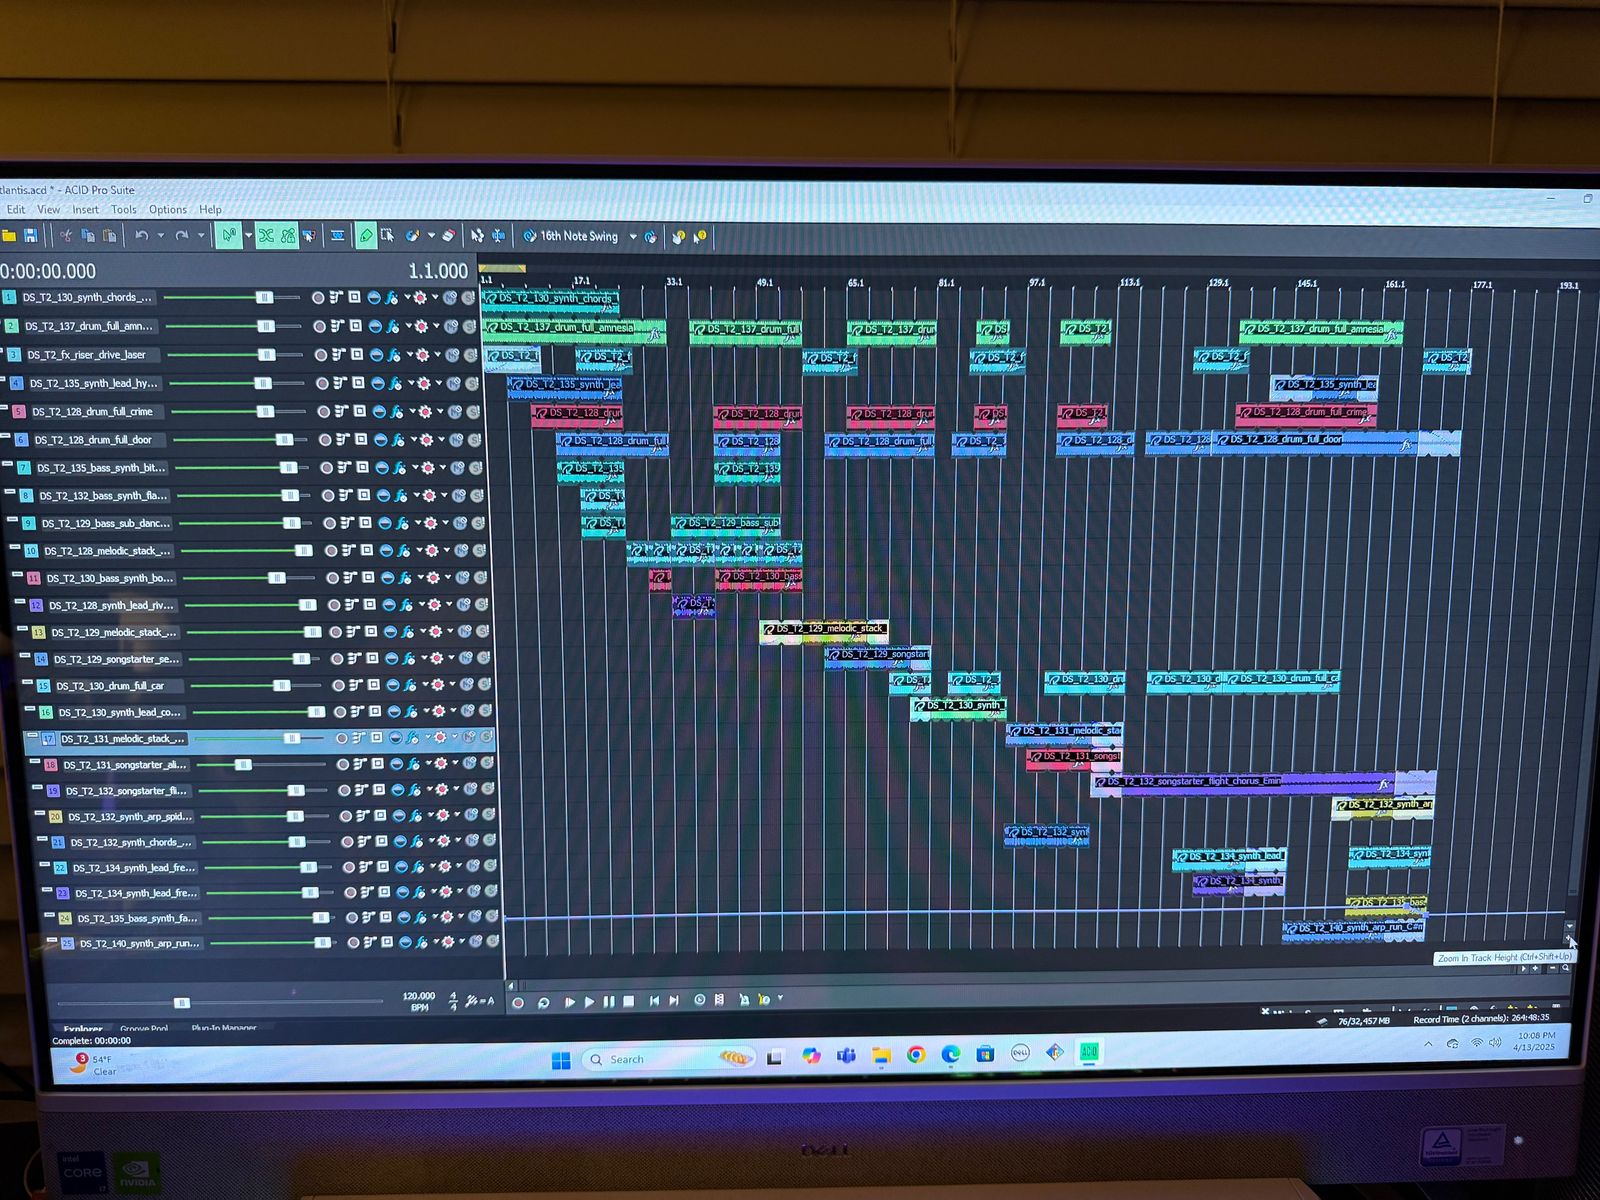Expand the Redo history dropdown arrow
The image size is (1600, 1200).
pyautogui.click(x=201, y=236)
